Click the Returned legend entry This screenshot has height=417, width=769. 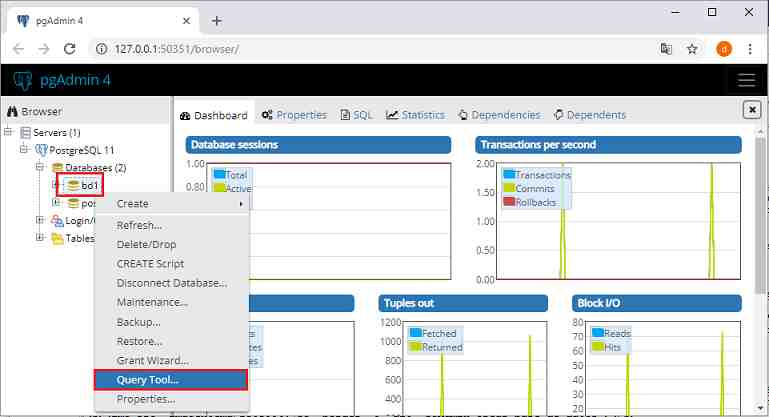pyautogui.click(x=436, y=347)
